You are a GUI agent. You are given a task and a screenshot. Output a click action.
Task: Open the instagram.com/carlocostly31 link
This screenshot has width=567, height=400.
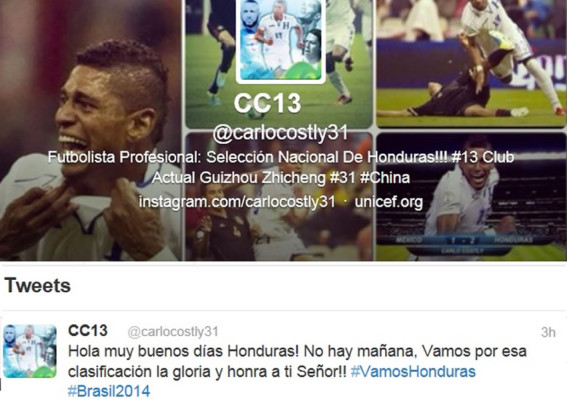point(237,202)
